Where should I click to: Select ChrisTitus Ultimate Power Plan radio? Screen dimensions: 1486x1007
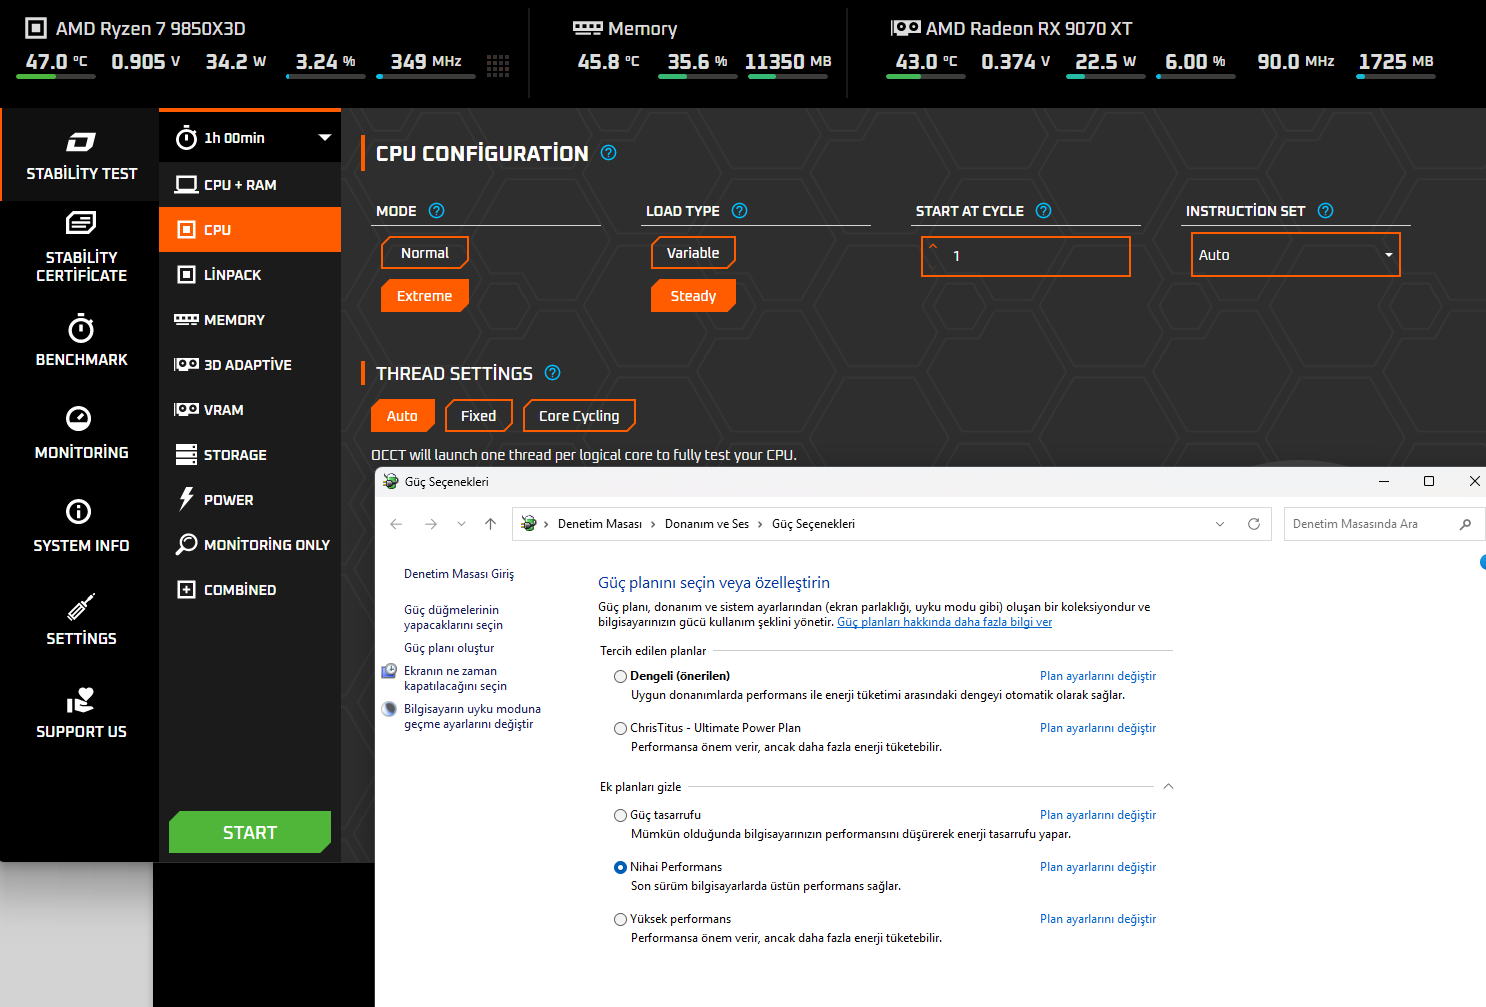click(x=621, y=729)
